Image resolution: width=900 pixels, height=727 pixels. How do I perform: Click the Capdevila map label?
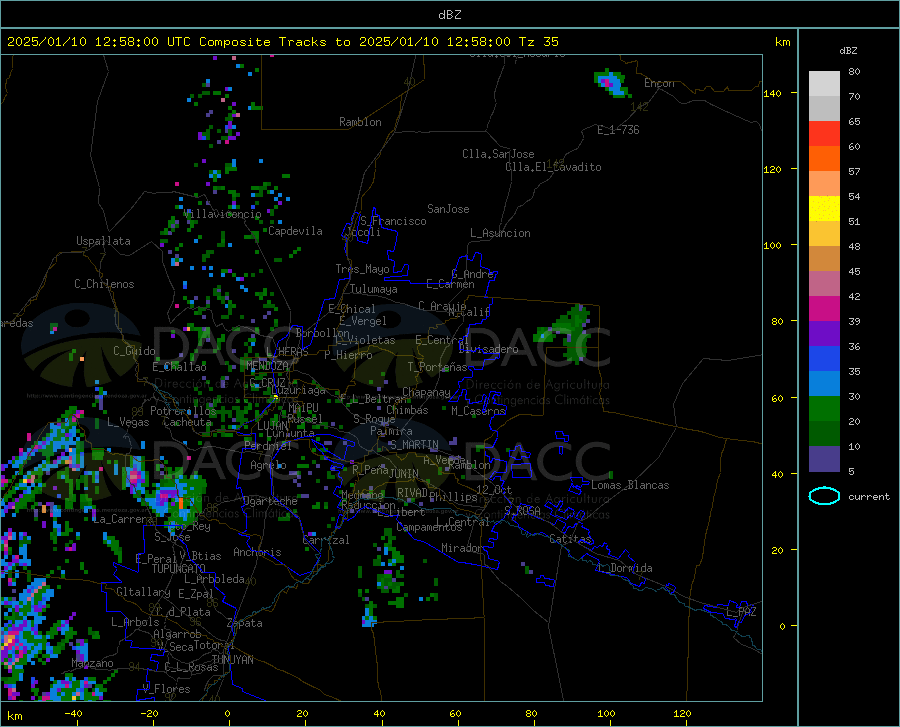tap(295, 231)
